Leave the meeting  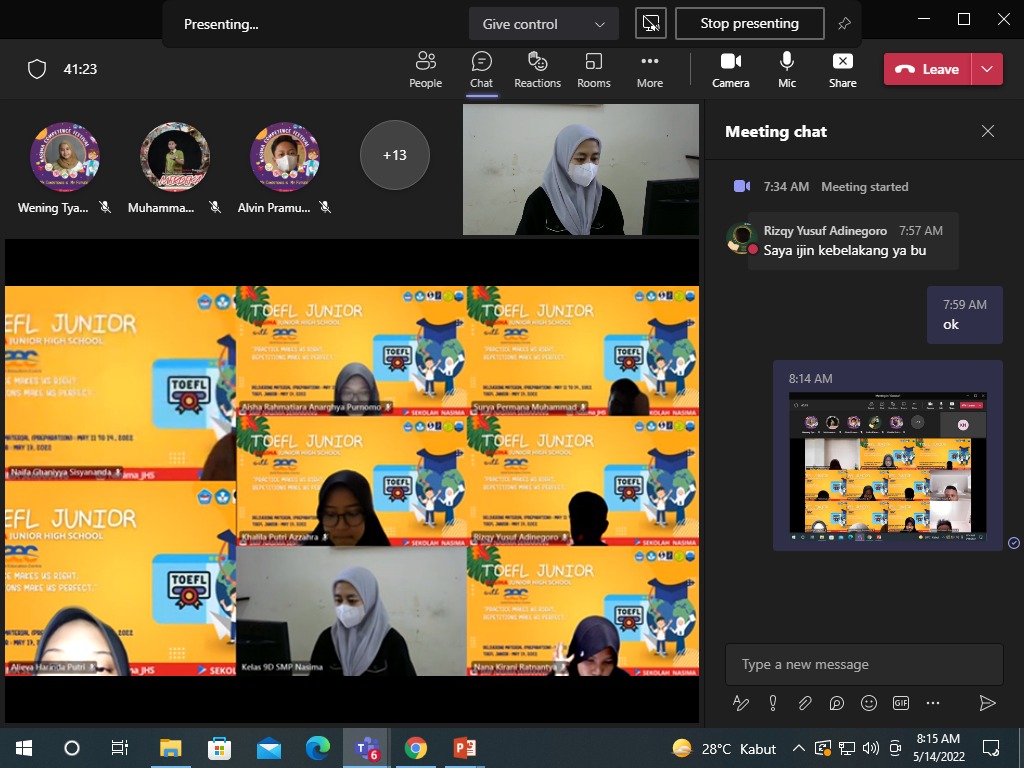[927, 69]
